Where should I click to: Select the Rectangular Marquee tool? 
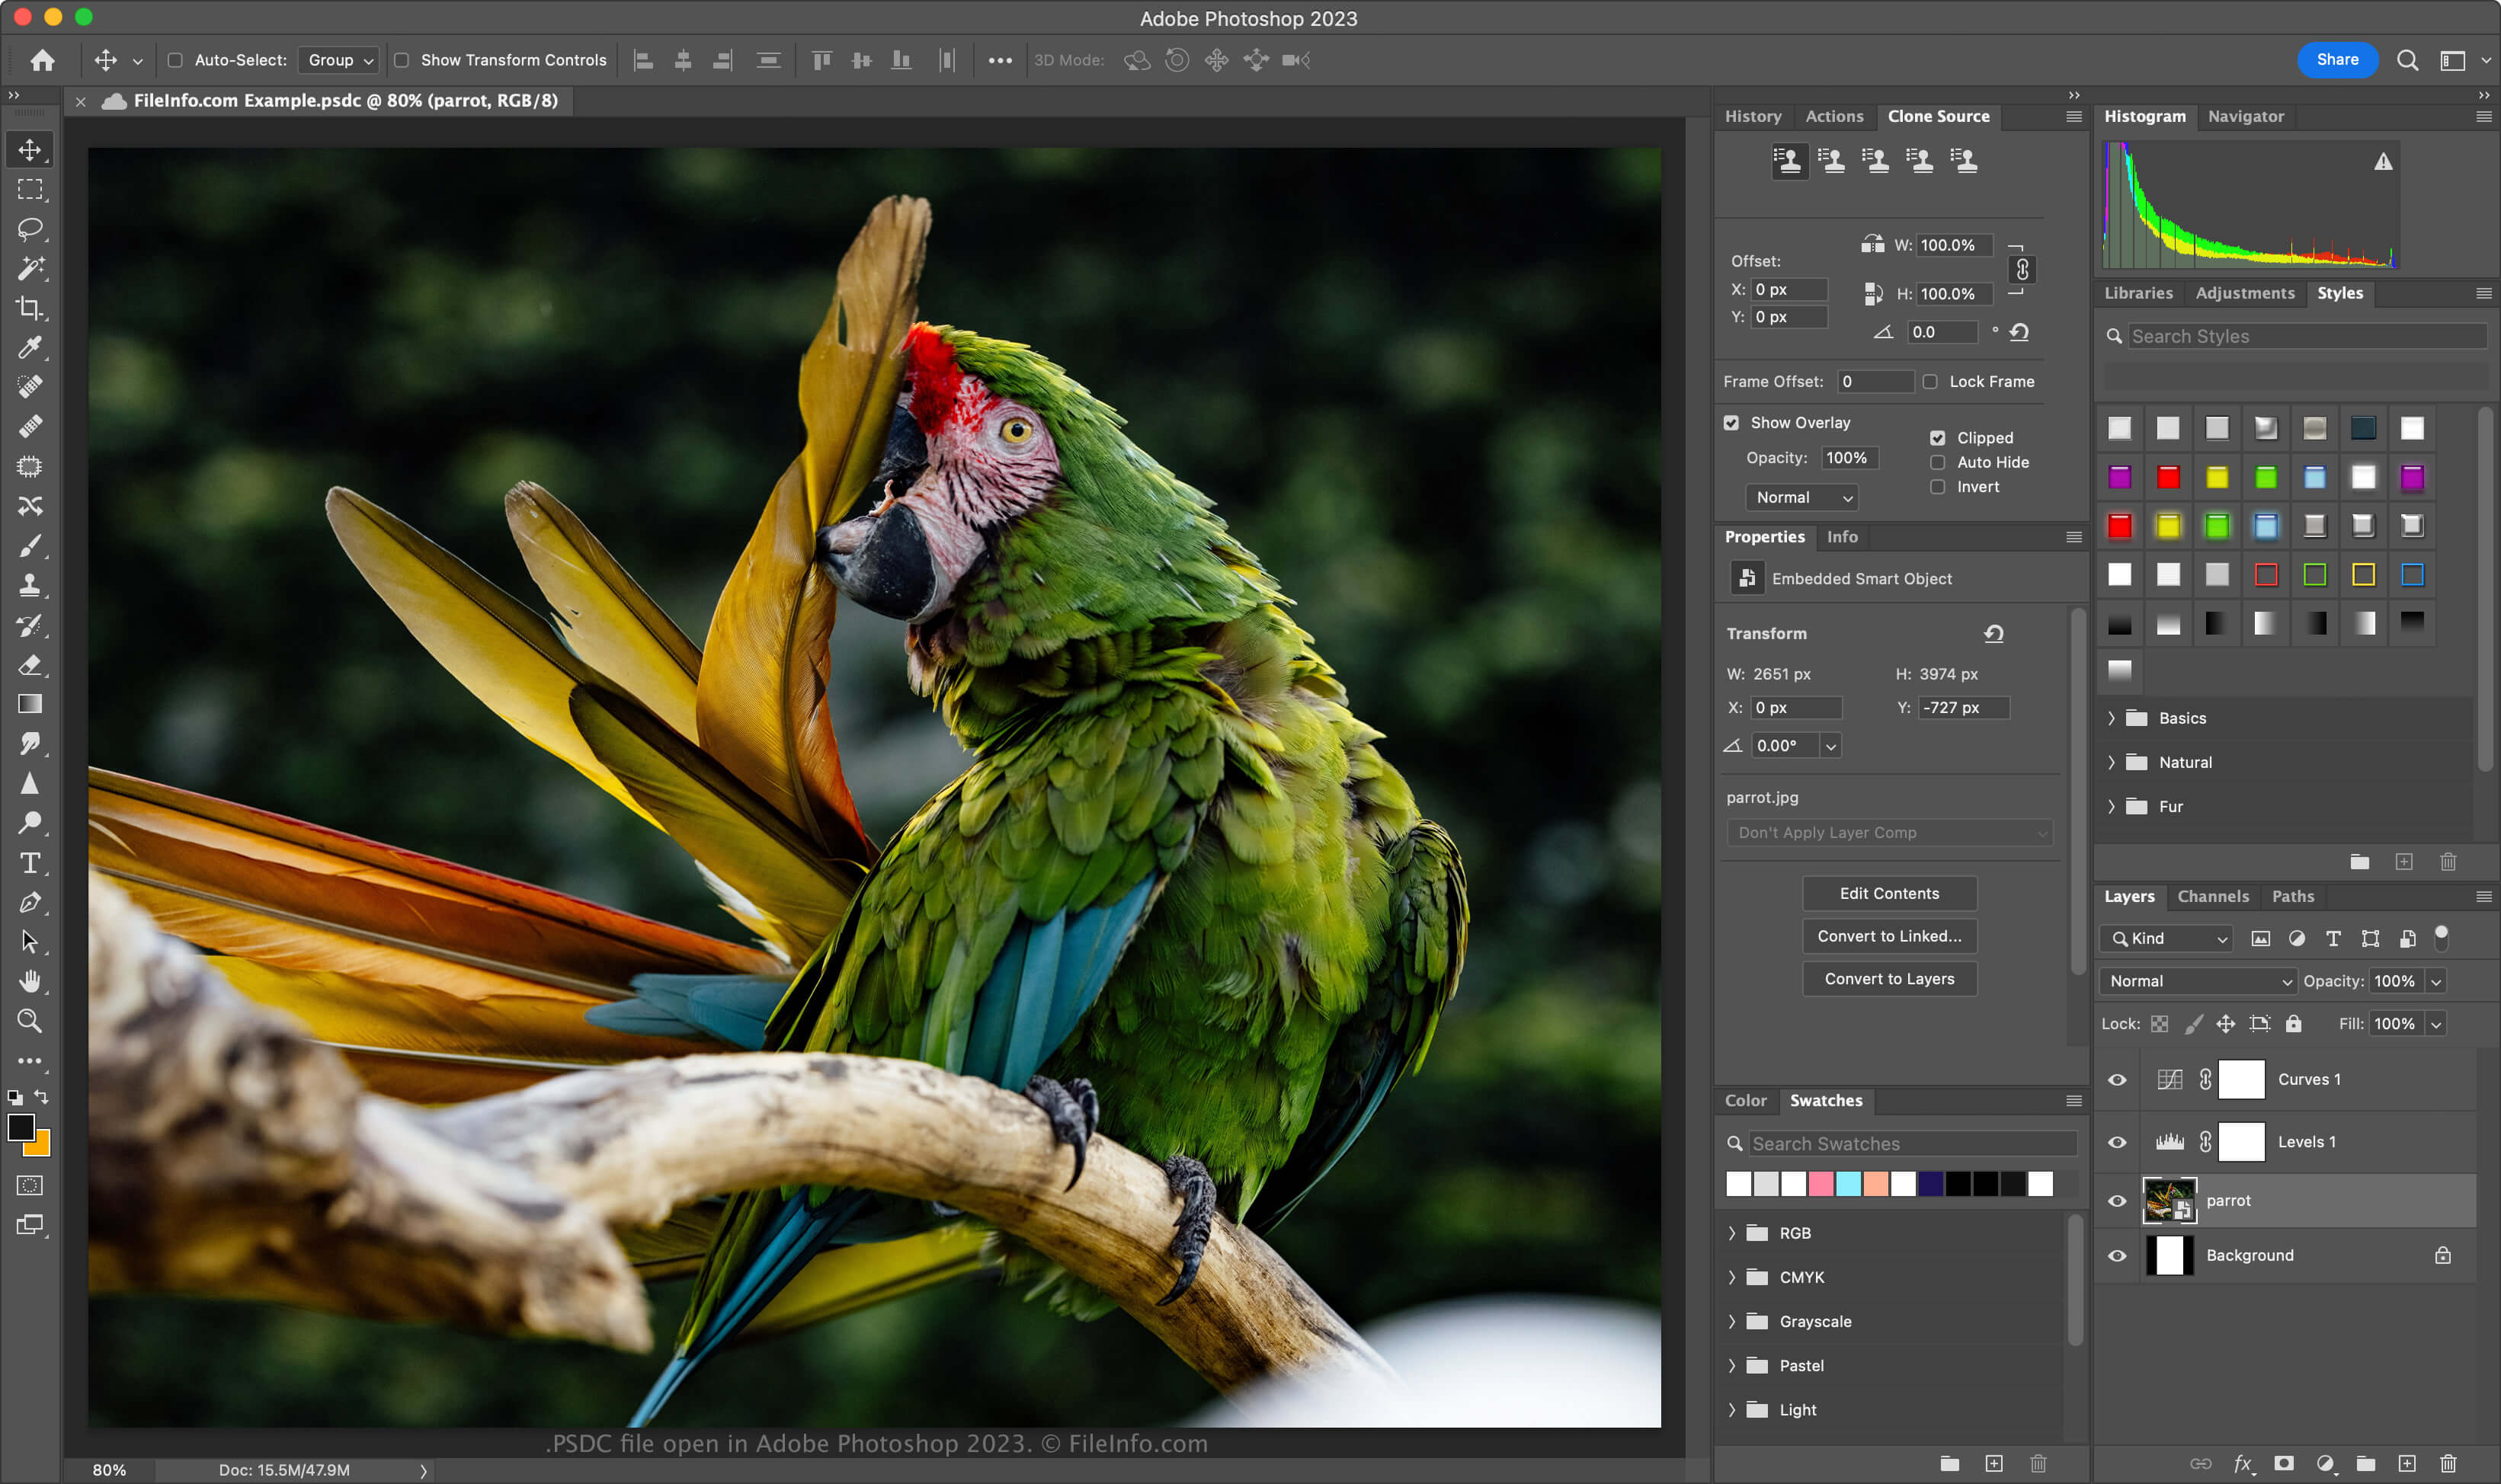tap(30, 189)
